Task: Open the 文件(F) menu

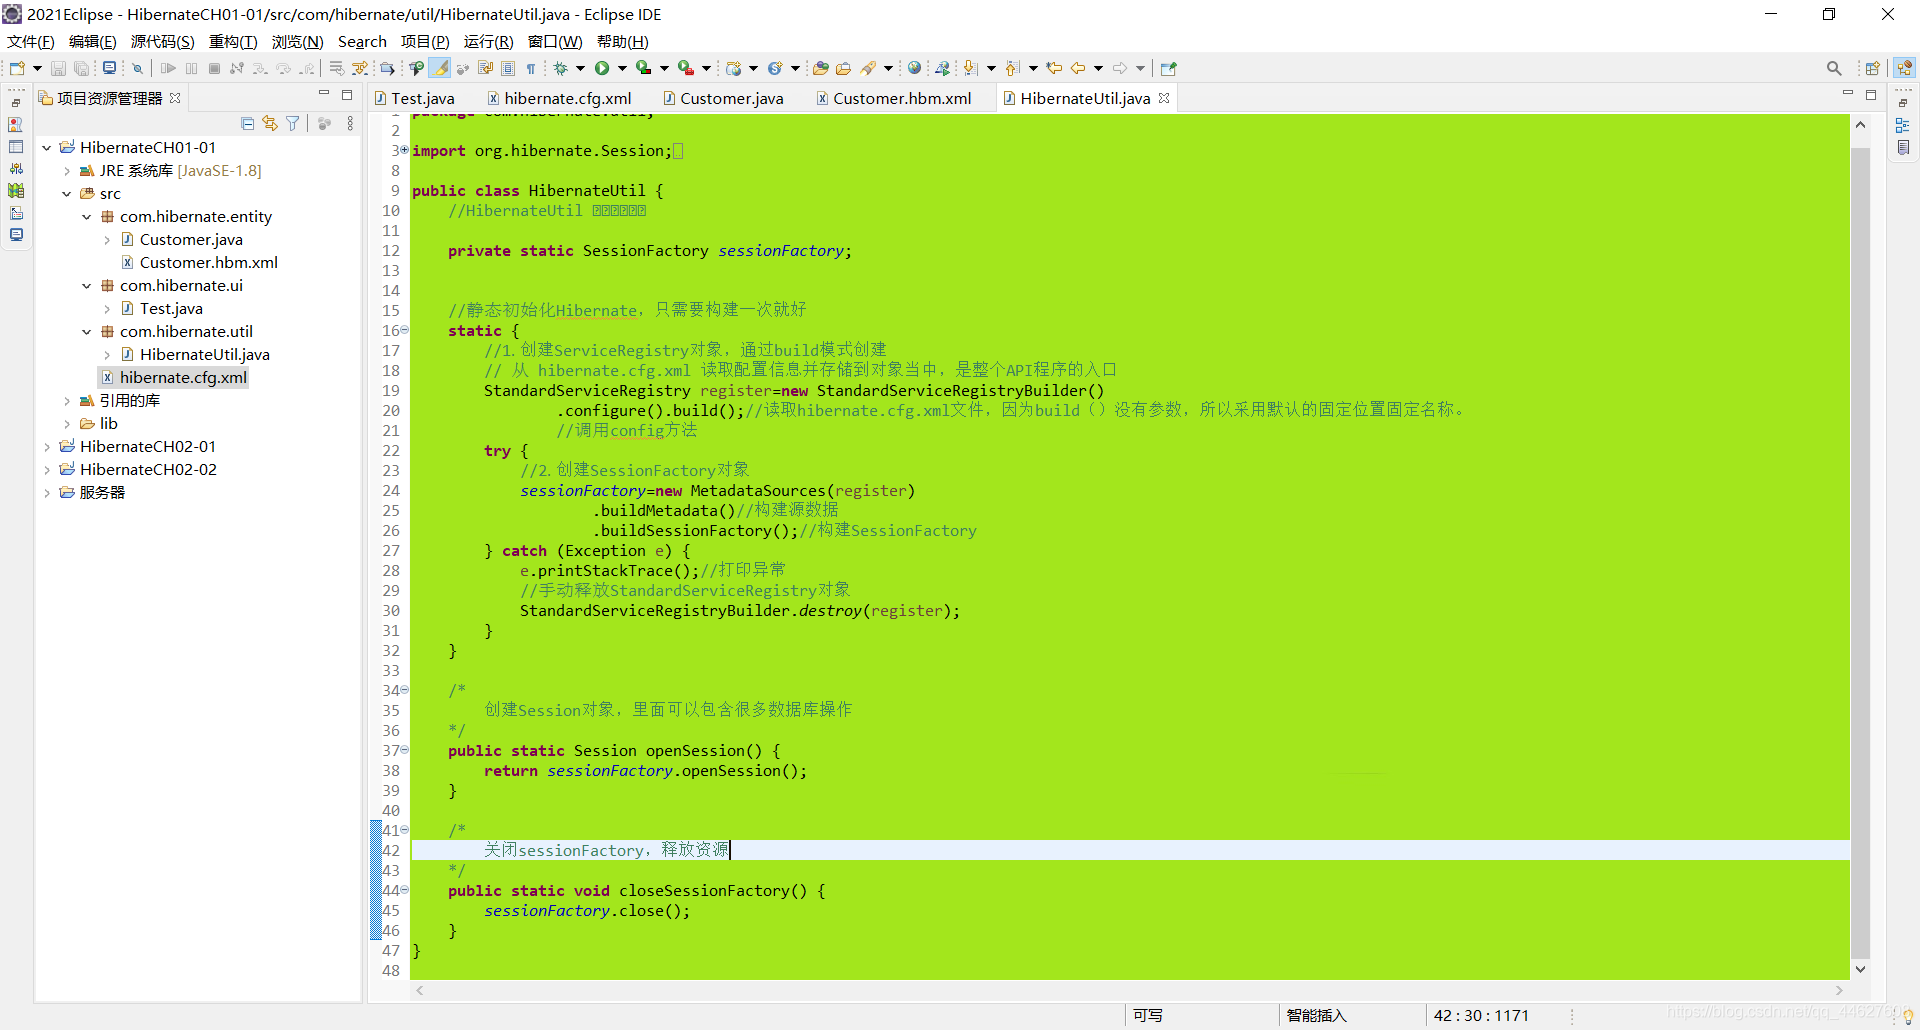Action: tap(30, 41)
